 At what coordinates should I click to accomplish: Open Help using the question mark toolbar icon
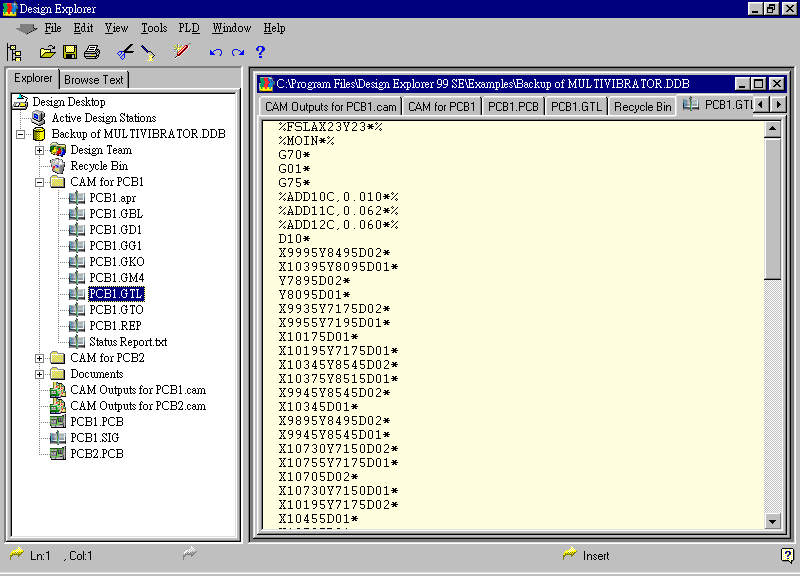258,50
